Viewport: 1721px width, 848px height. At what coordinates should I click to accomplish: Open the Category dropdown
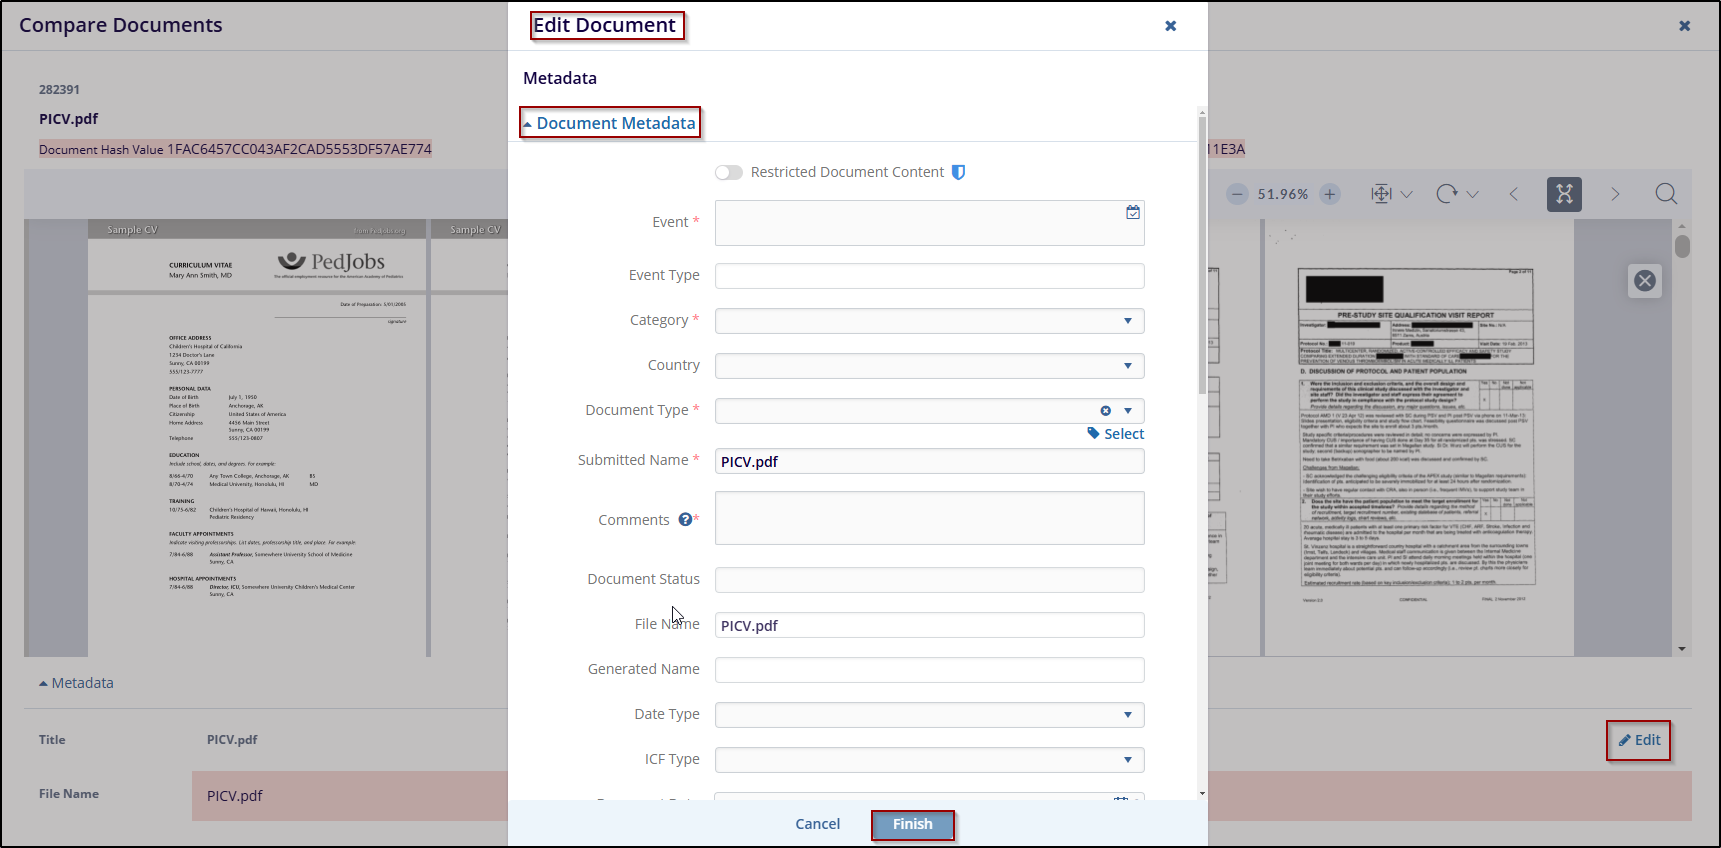[x=929, y=321]
